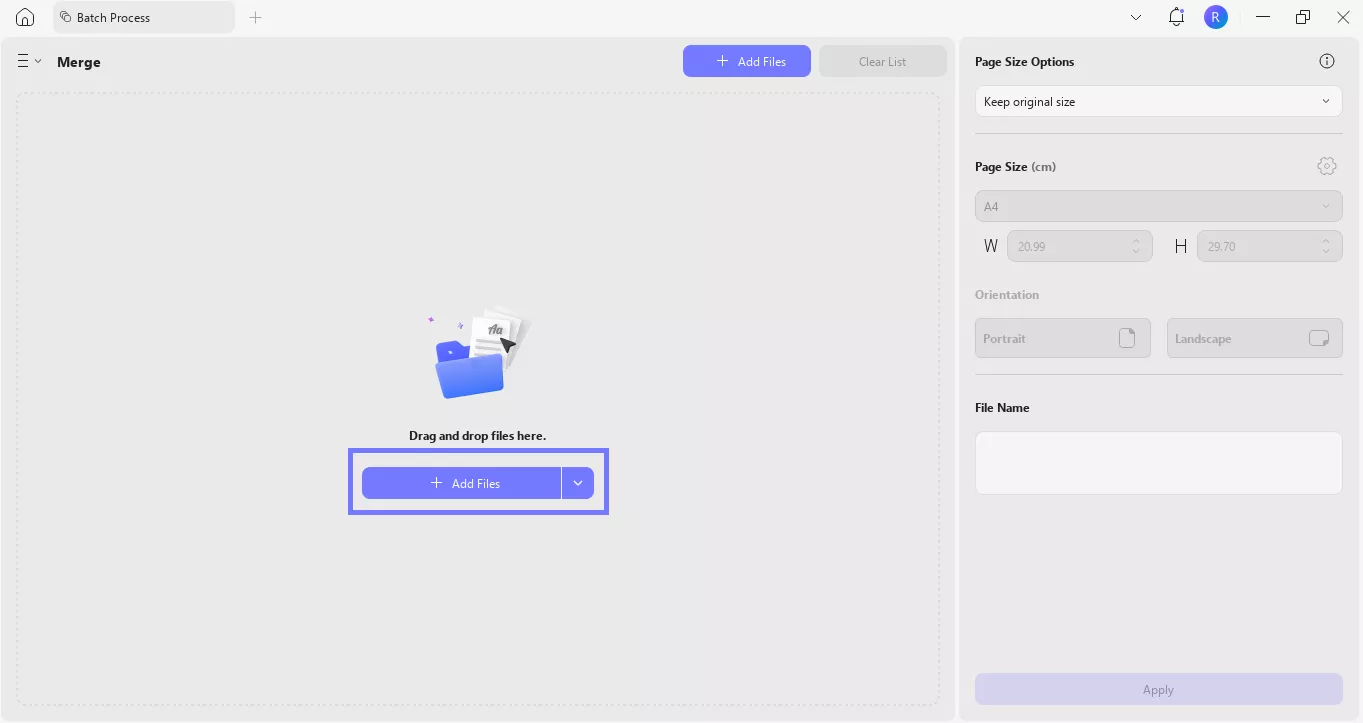Expand the title bar chevron dropdown
The width and height of the screenshot is (1363, 723).
coord(1136,17)
